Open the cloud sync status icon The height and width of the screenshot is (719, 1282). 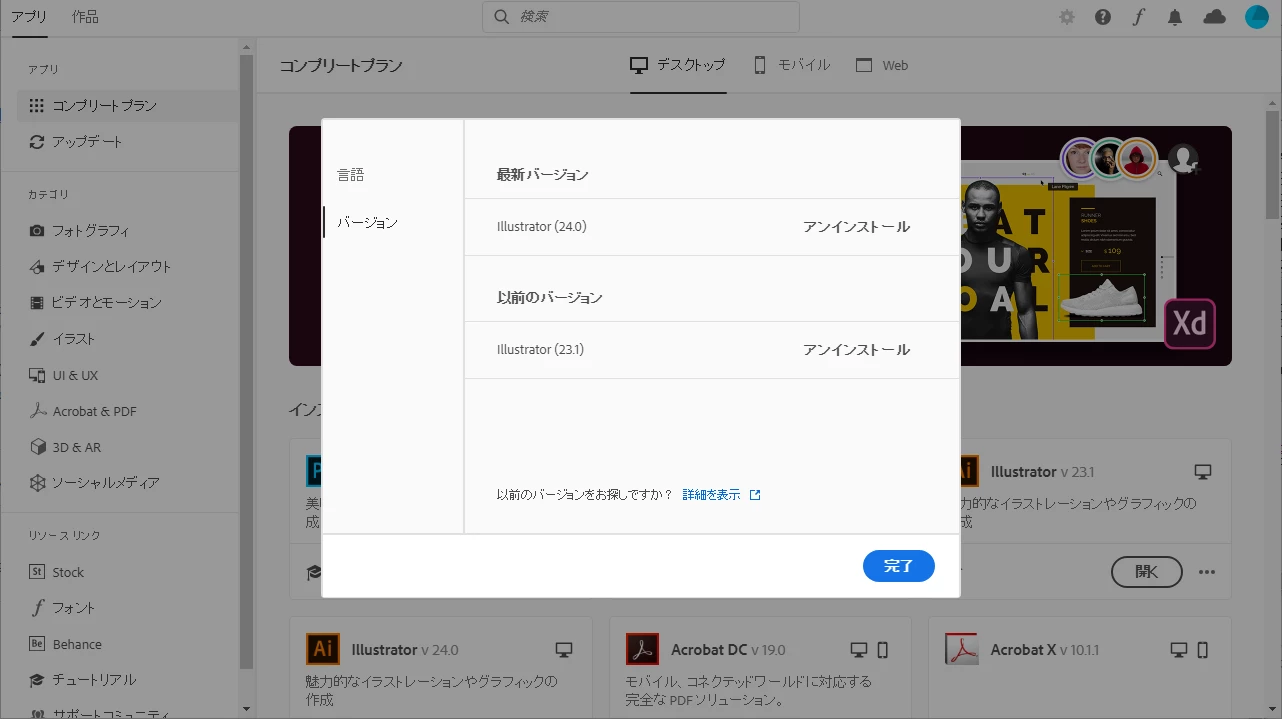pyautogui.click(x=1214, y=17)
